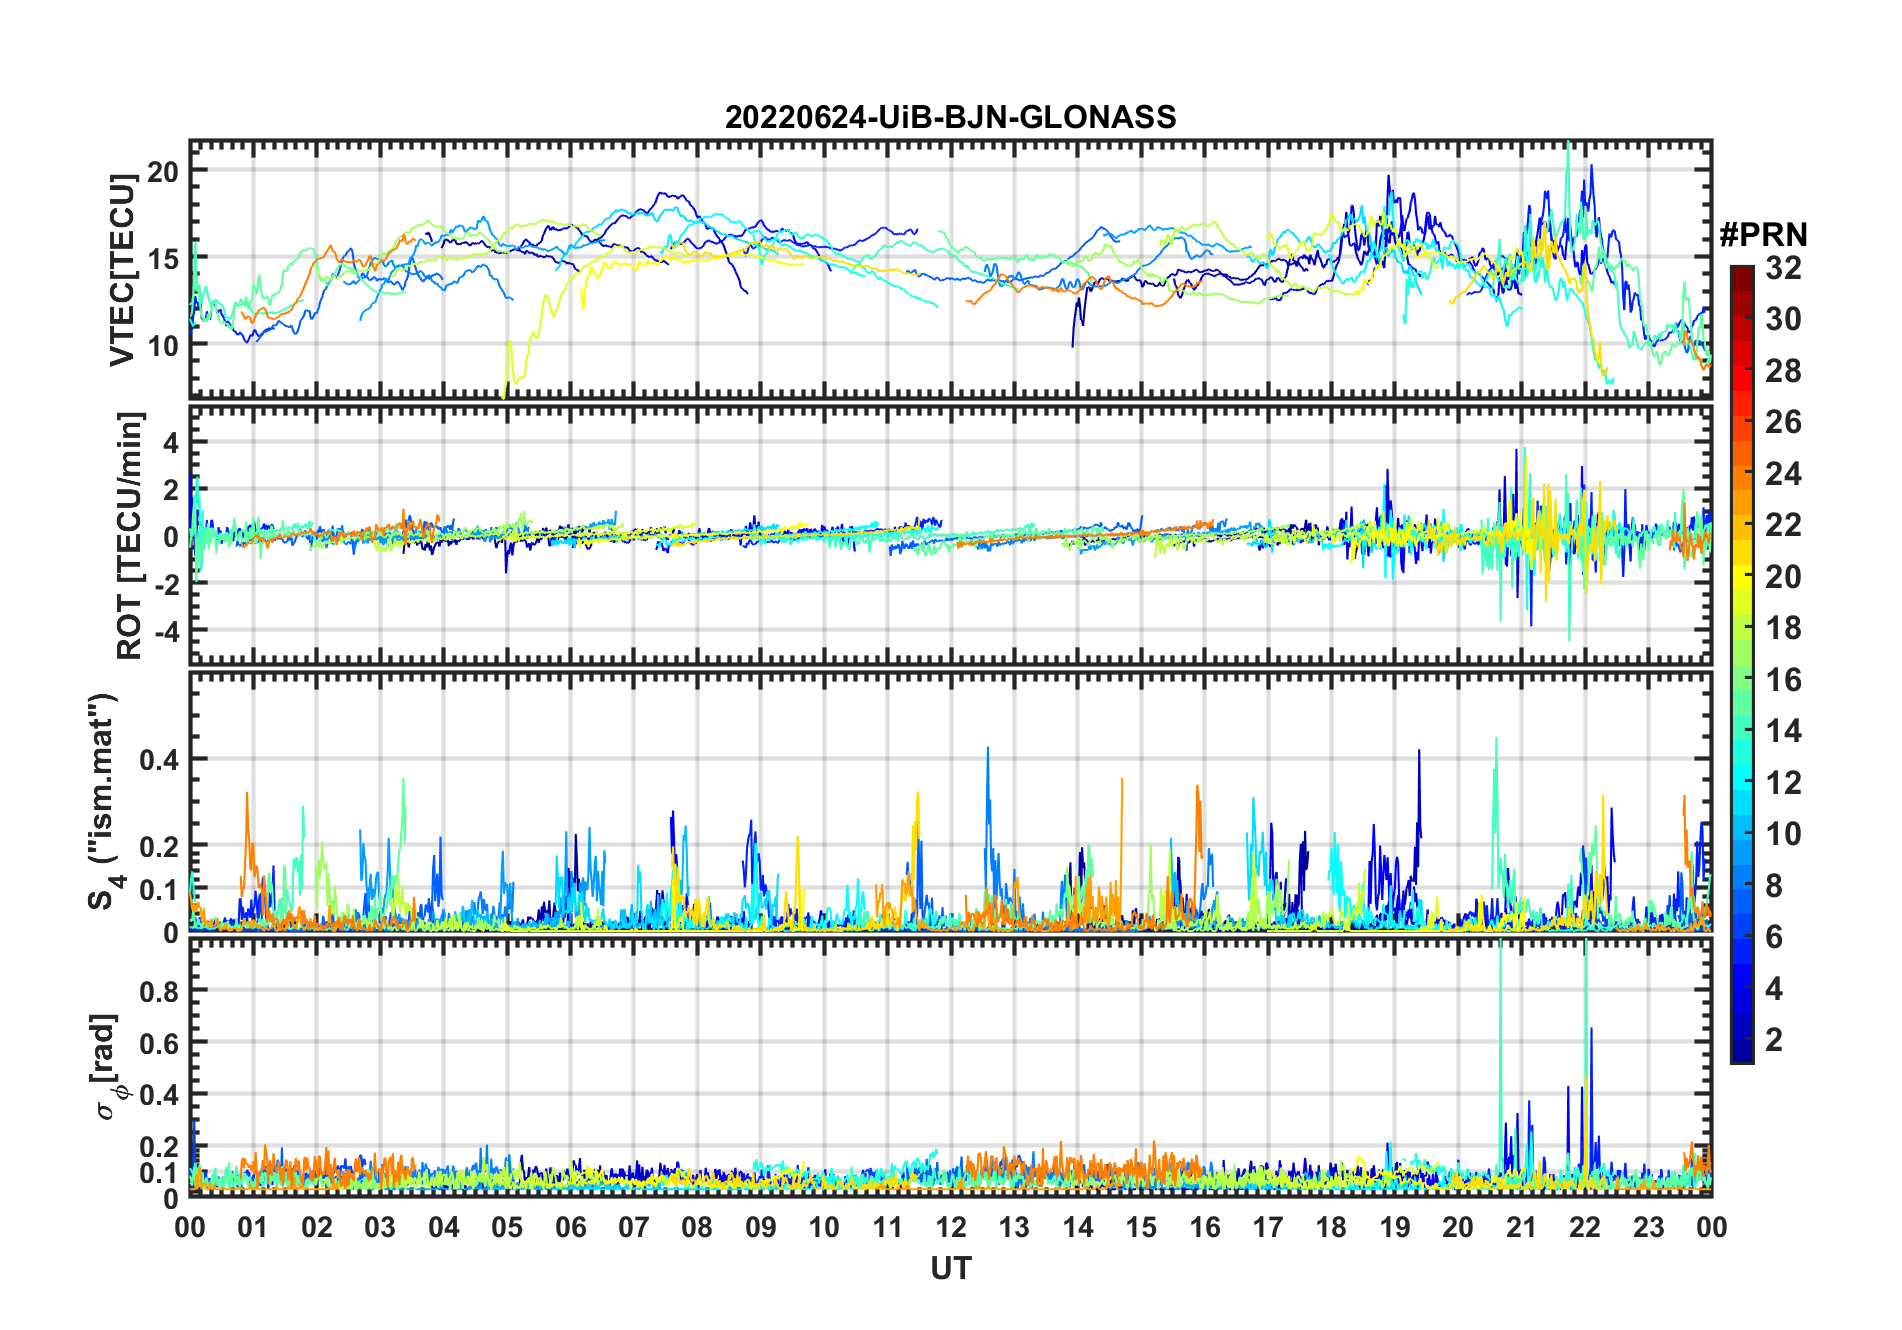The height and width of the screenshot is (1330, 1902).
Task: Click colorbar tick label 2
Action: [1774, 1040]
